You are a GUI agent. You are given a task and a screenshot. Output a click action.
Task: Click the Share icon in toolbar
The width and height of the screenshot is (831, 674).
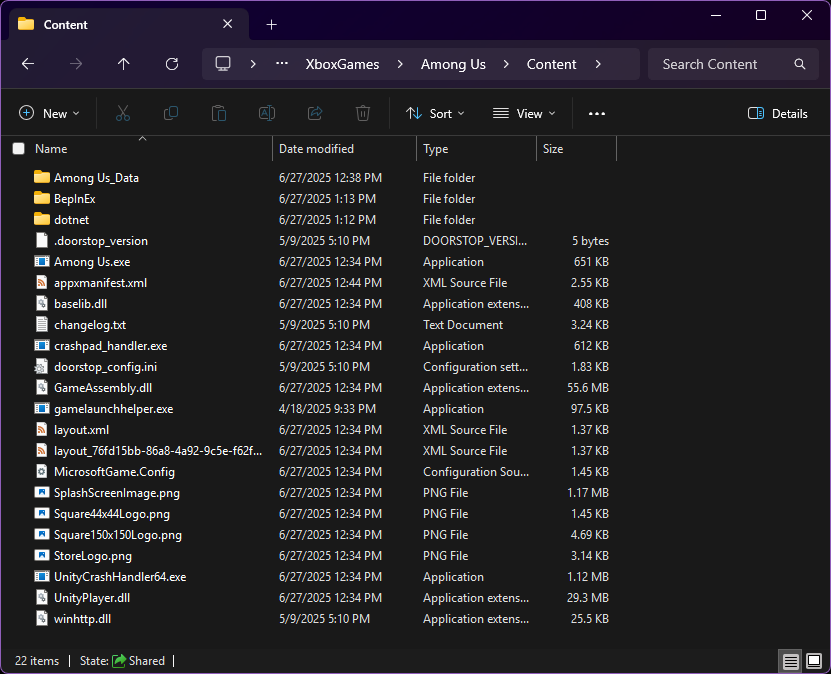click(x=315, y=113)
